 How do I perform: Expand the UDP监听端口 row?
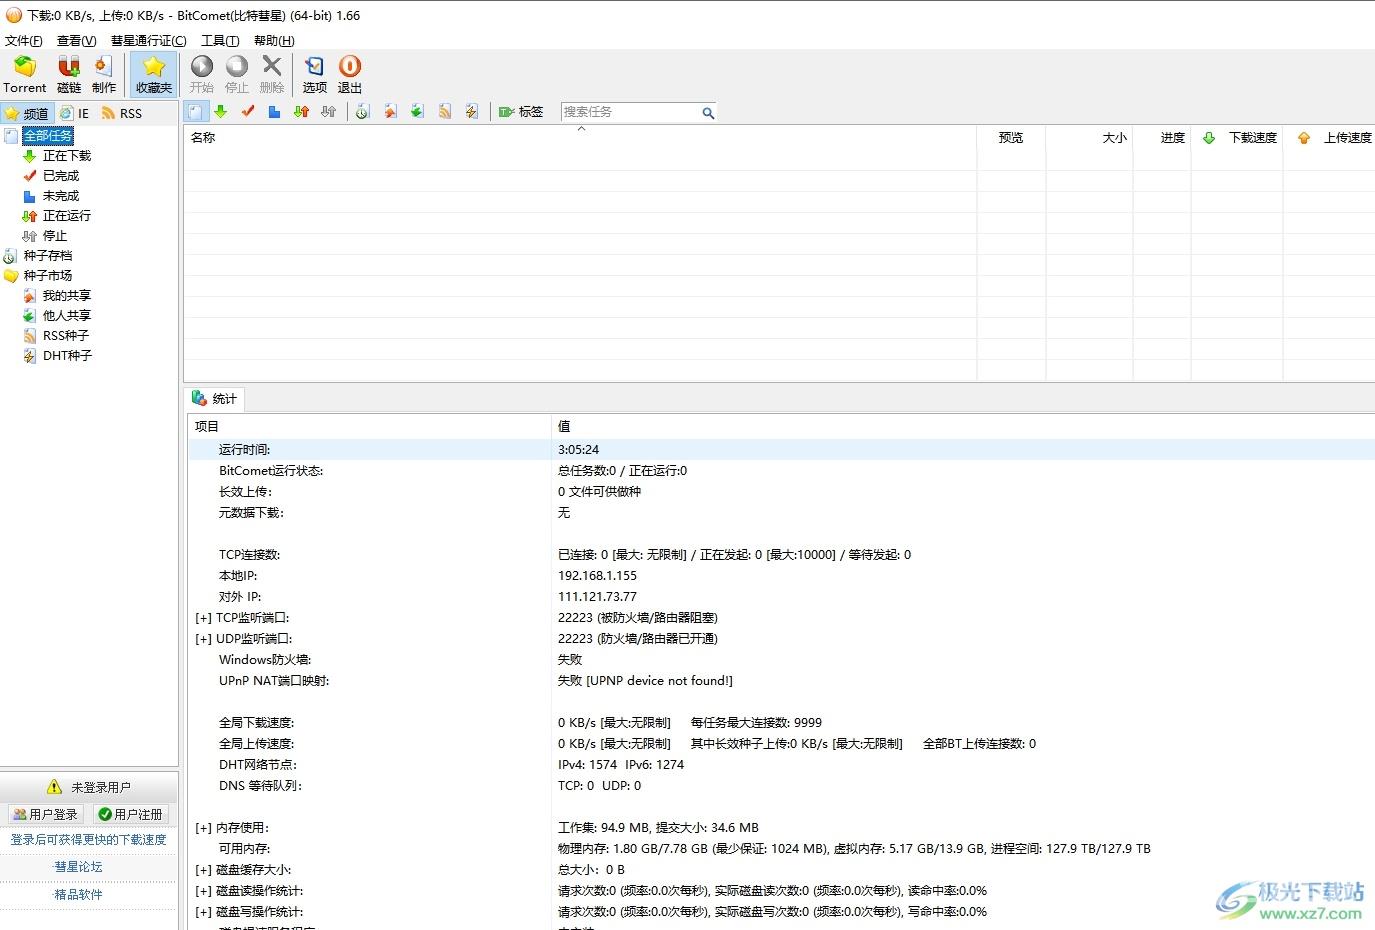click(x=203, y=639)
